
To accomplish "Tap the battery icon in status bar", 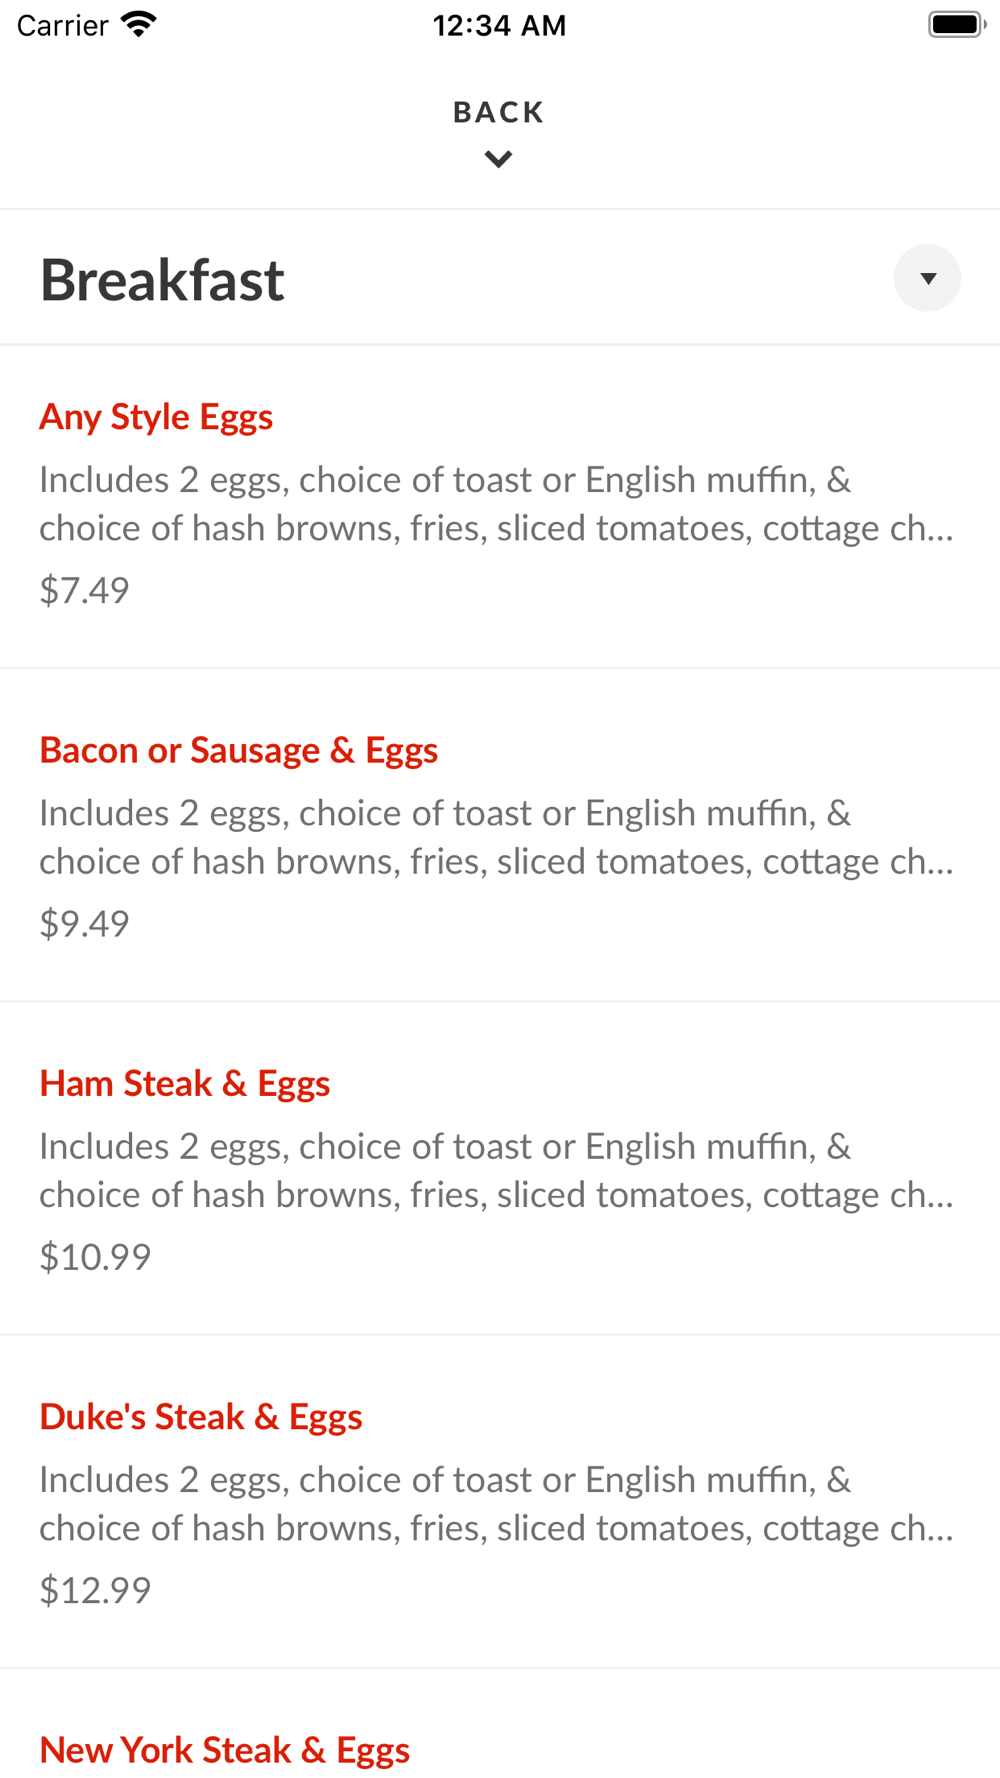I will click(x=957, y=24).
